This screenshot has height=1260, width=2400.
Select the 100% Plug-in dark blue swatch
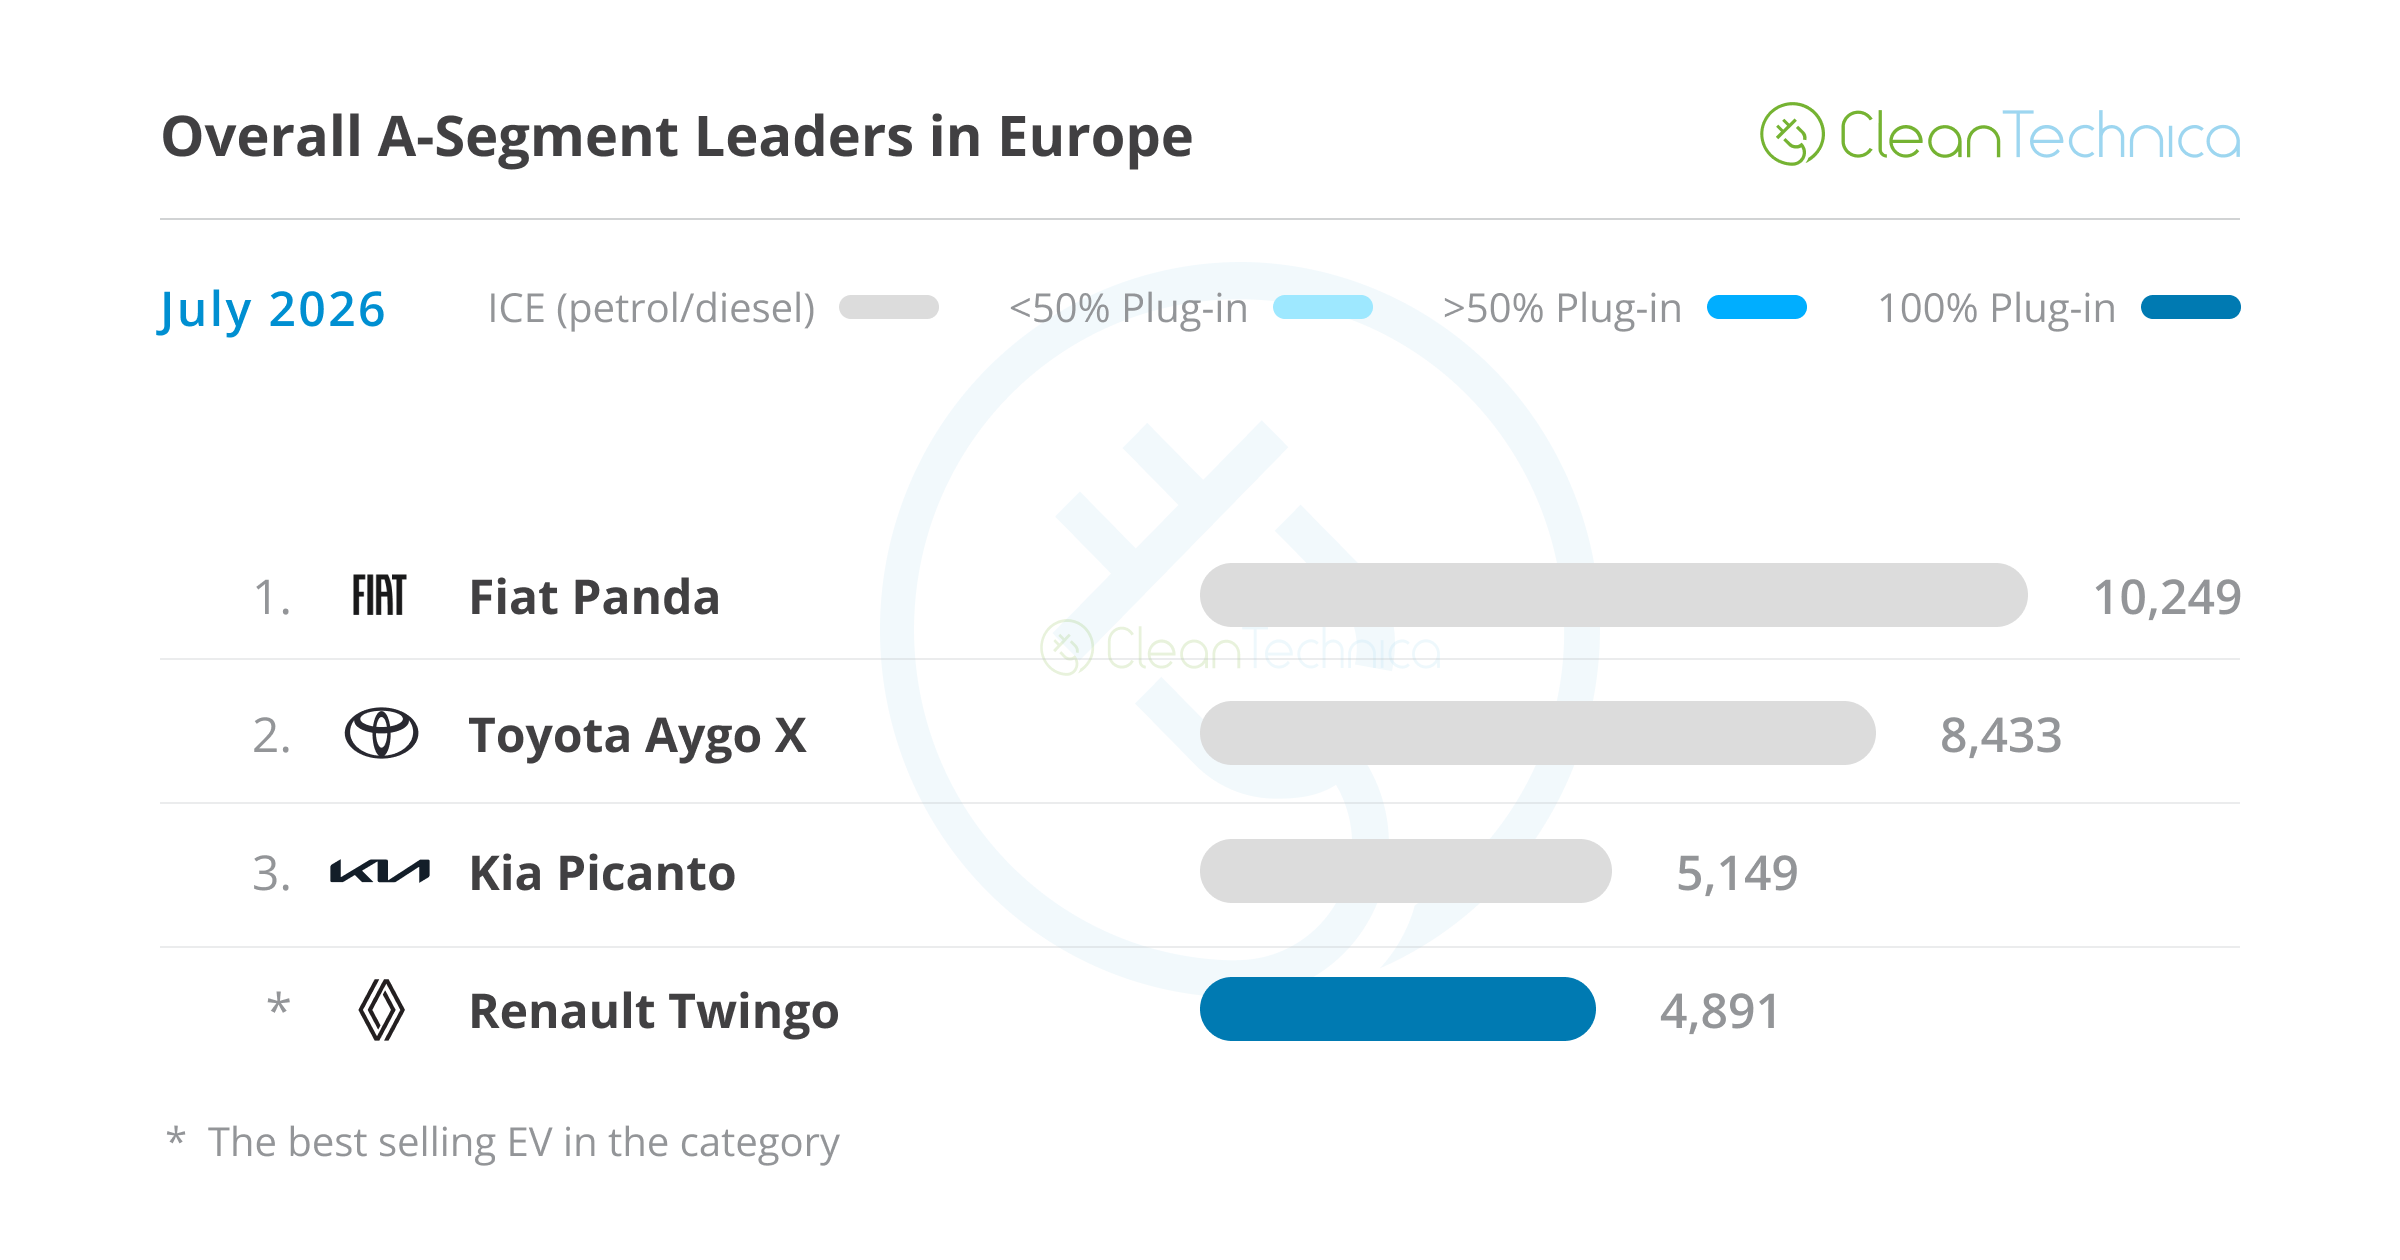tap(2191, 307)
